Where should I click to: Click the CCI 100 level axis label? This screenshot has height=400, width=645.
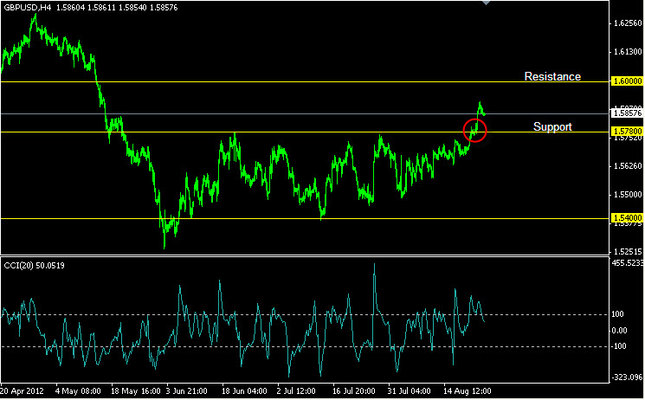tap(621, 314)
